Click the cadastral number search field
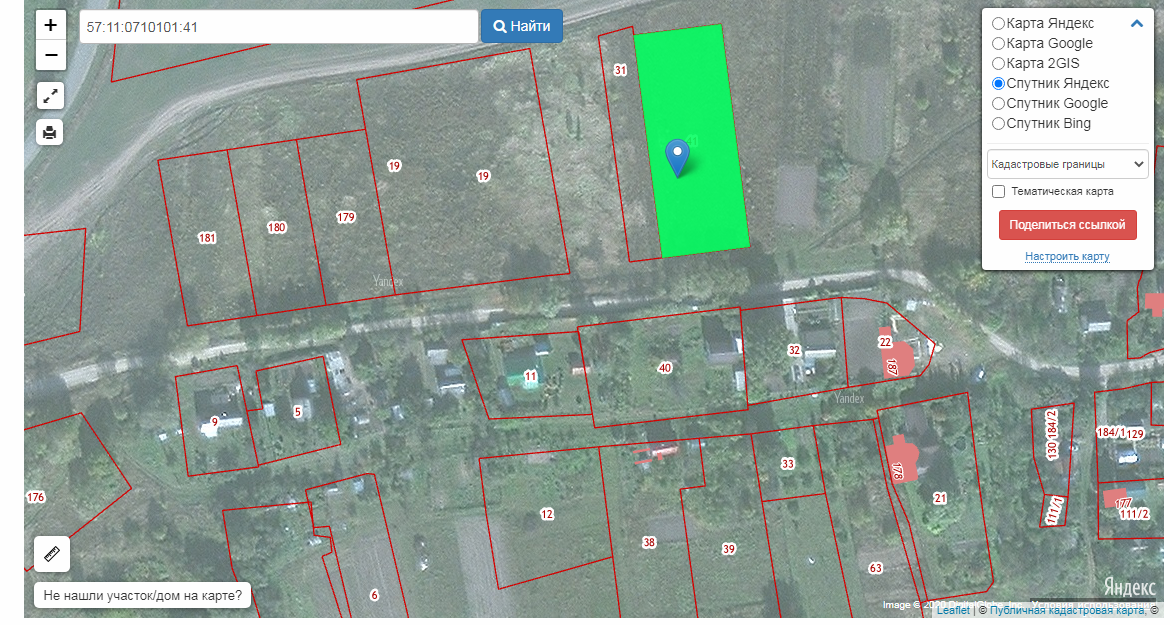The width and height of the screenshot is (1170, 625). click(x=278, y=27)
